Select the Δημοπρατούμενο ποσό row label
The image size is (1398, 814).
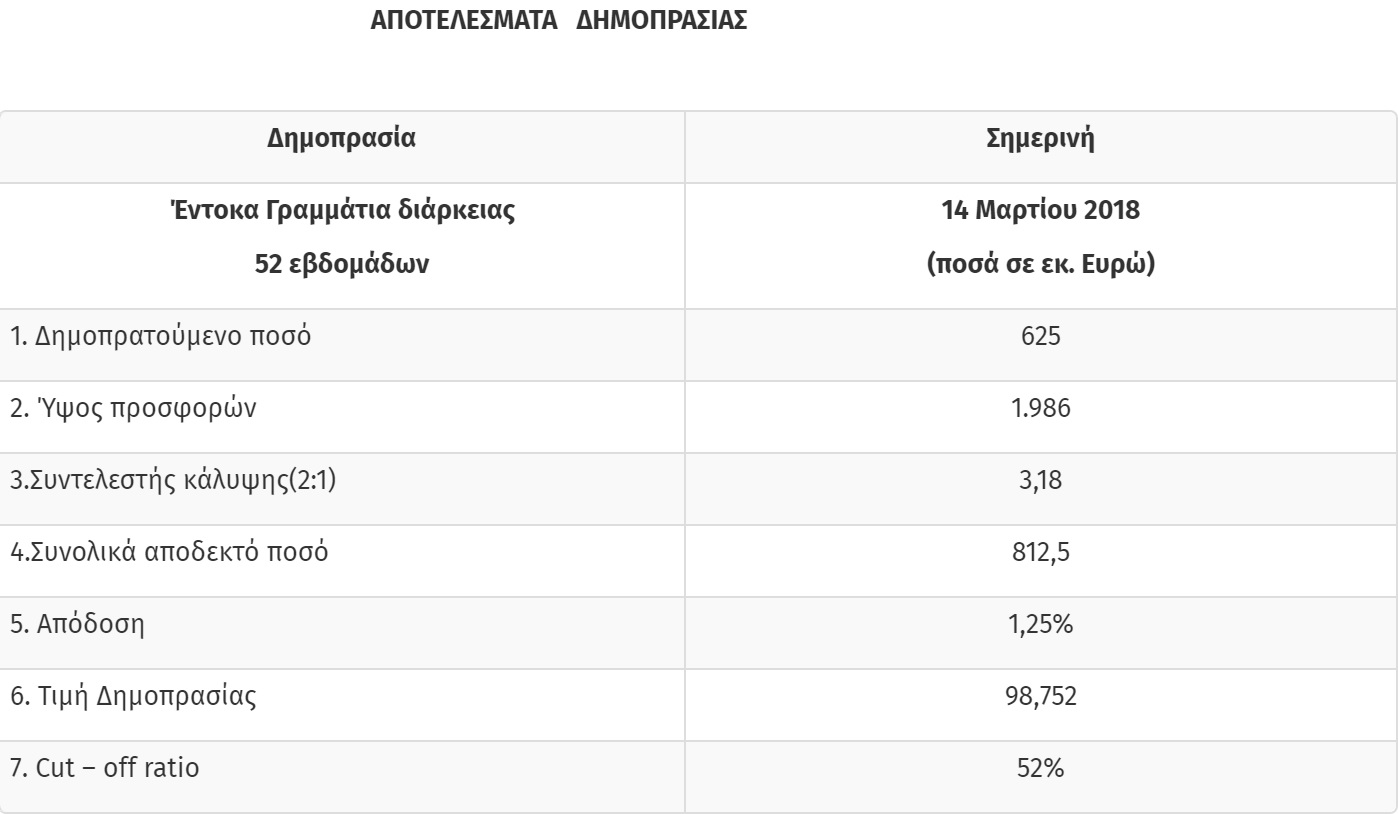point(161,336)
